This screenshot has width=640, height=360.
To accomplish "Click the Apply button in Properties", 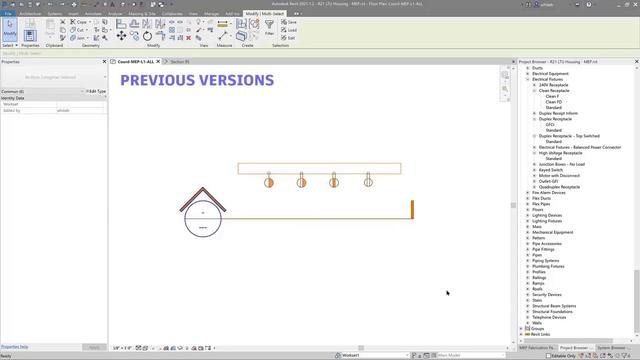I will point(94,347).
